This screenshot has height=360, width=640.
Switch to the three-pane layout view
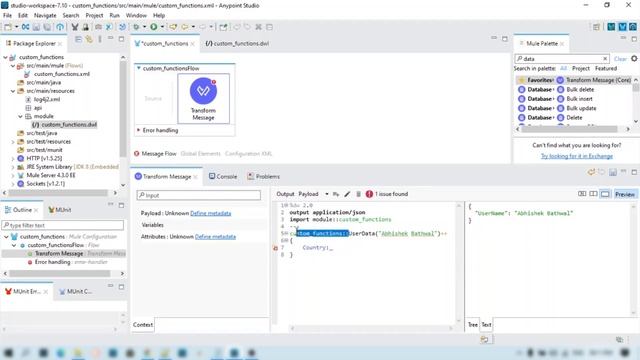pos(582,194)
